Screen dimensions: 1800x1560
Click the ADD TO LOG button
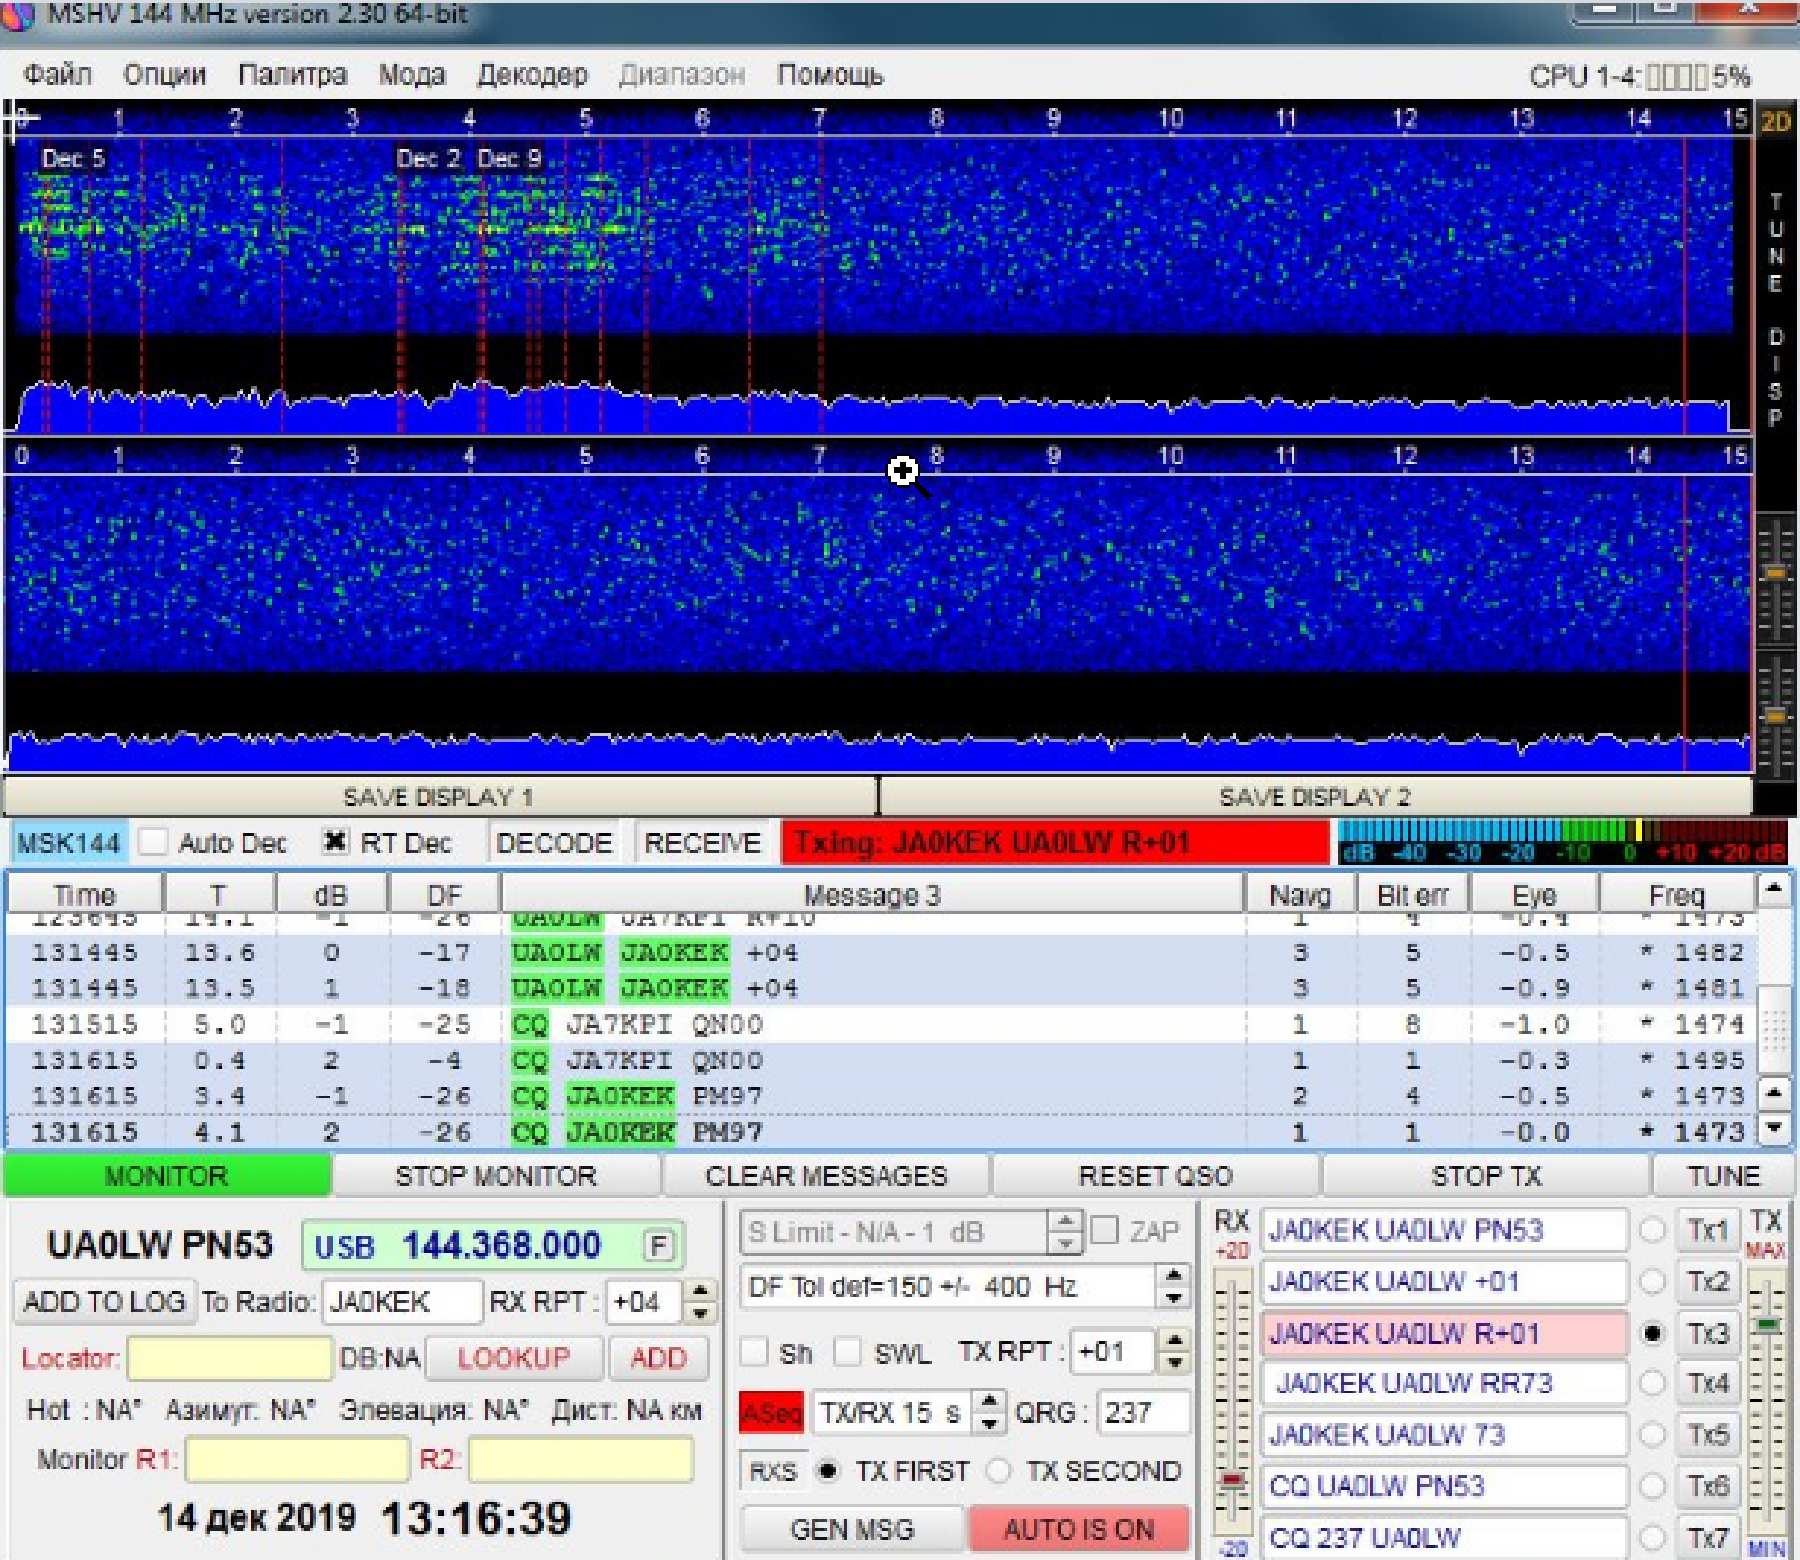104,1301
